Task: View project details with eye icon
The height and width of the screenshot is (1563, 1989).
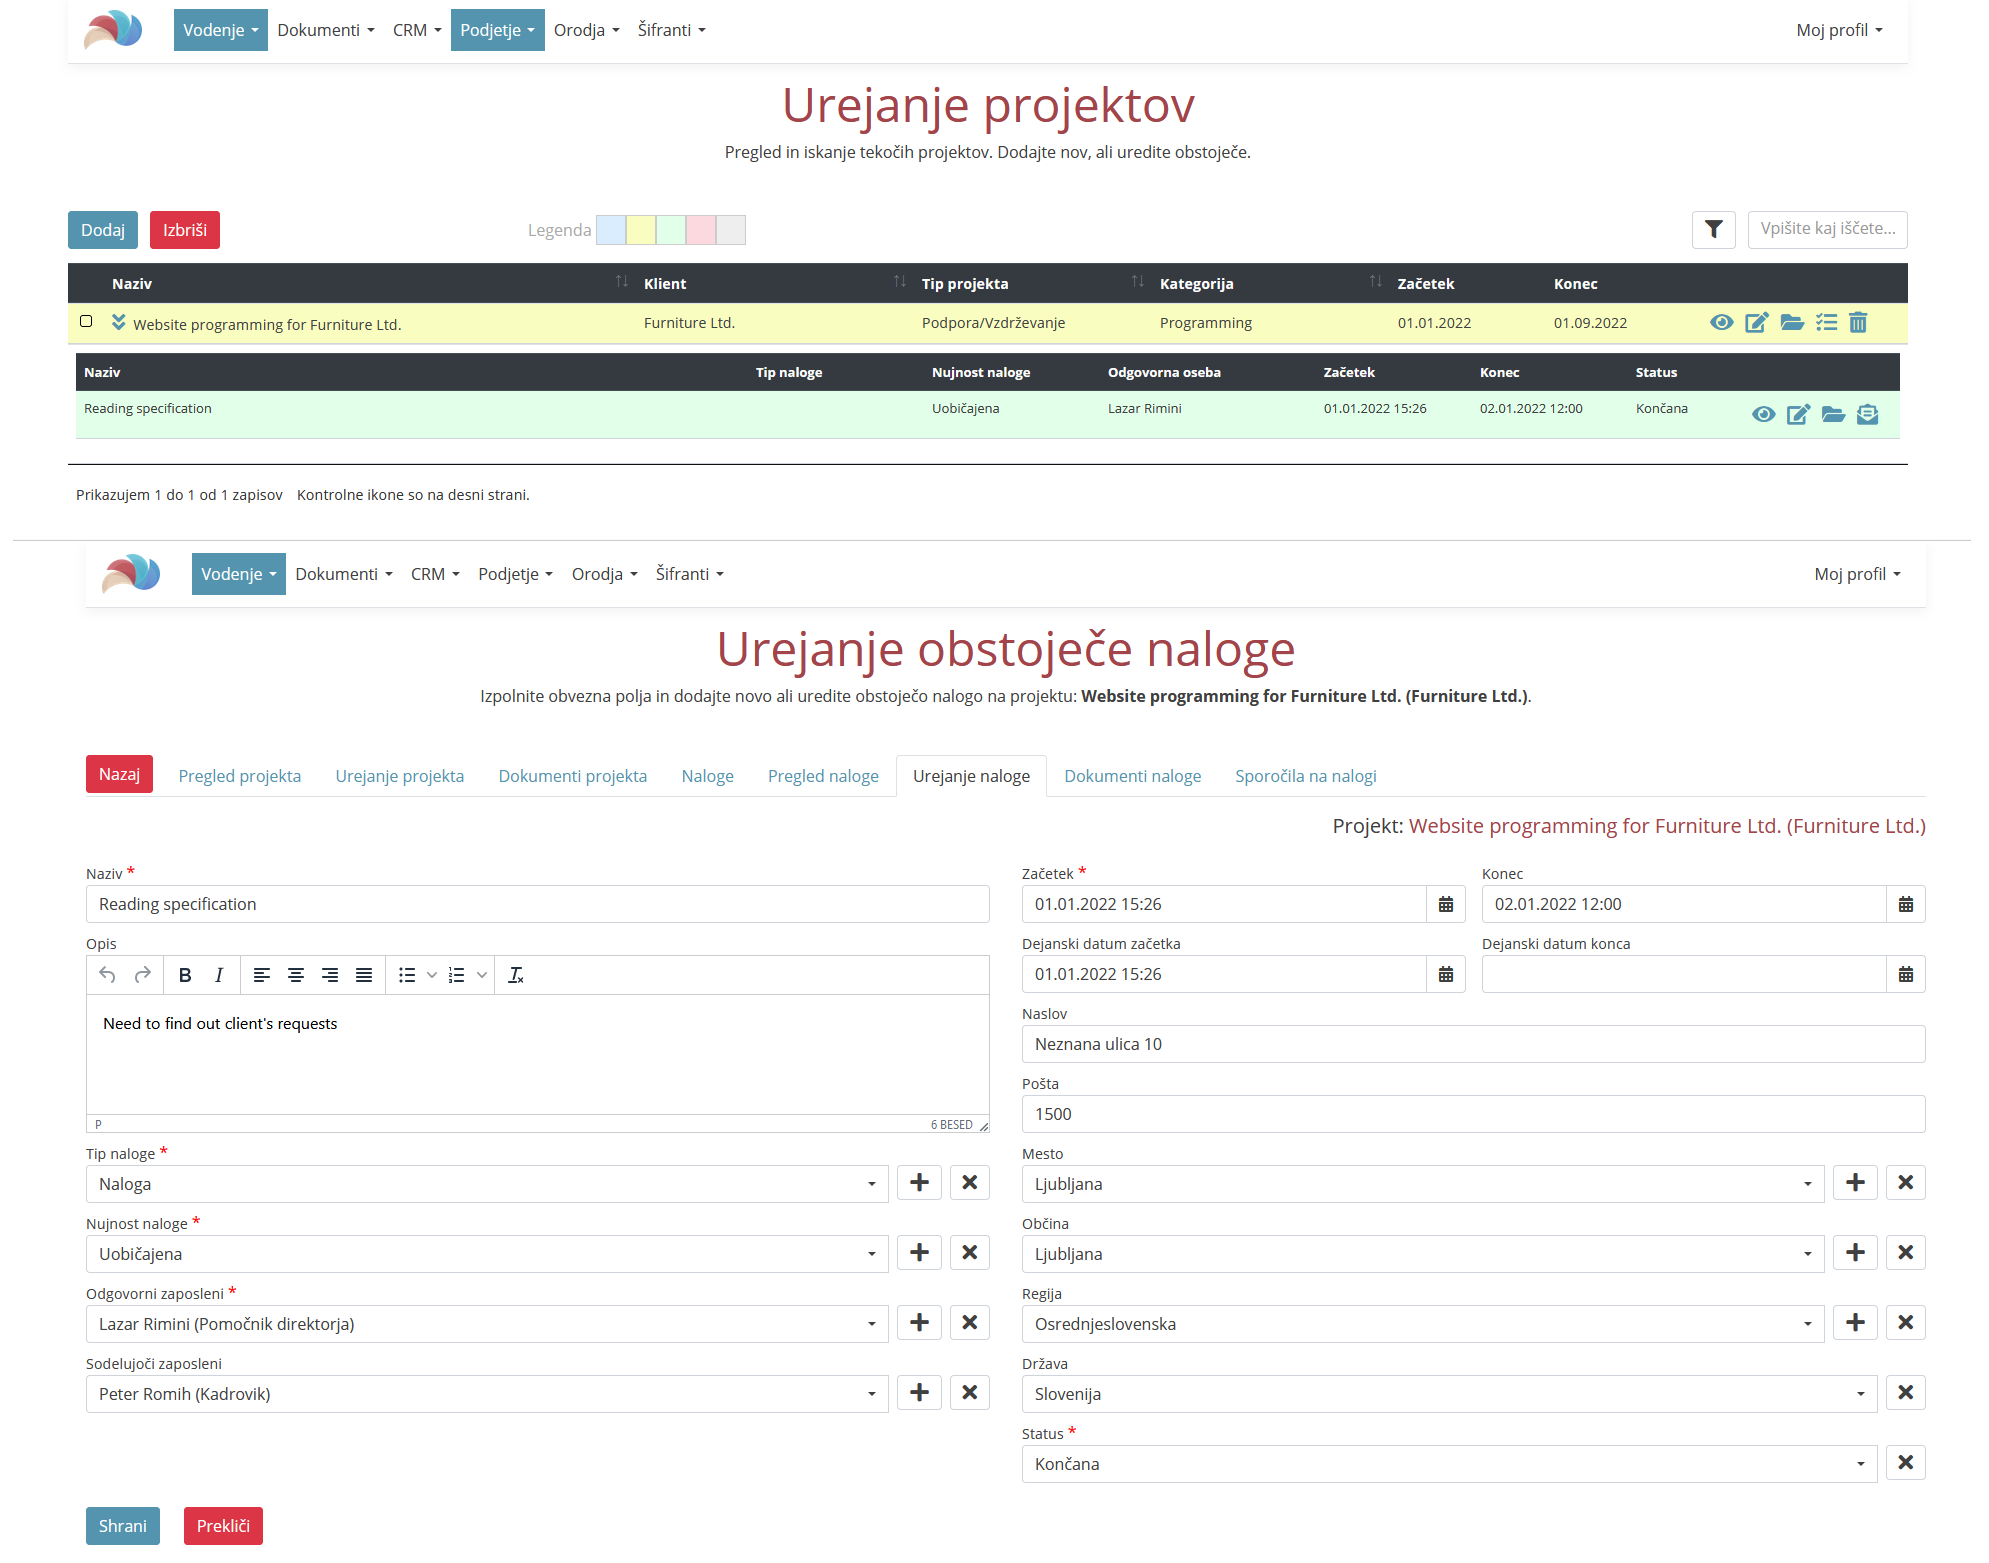Action: coord(1721,322)
